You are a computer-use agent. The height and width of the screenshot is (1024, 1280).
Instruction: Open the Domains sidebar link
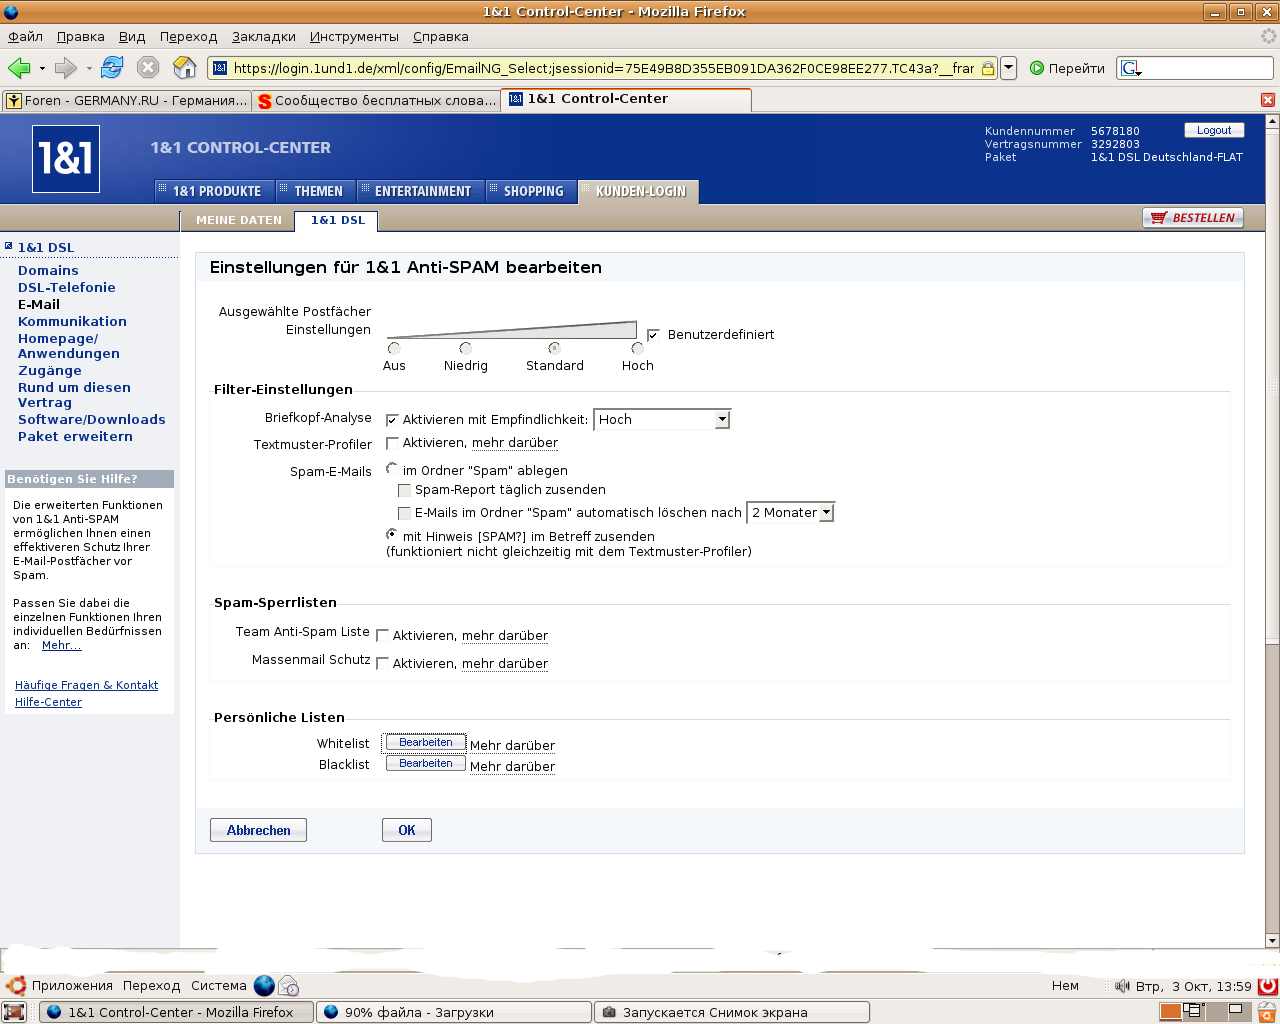pyautogui.click(x=48, y=270)
